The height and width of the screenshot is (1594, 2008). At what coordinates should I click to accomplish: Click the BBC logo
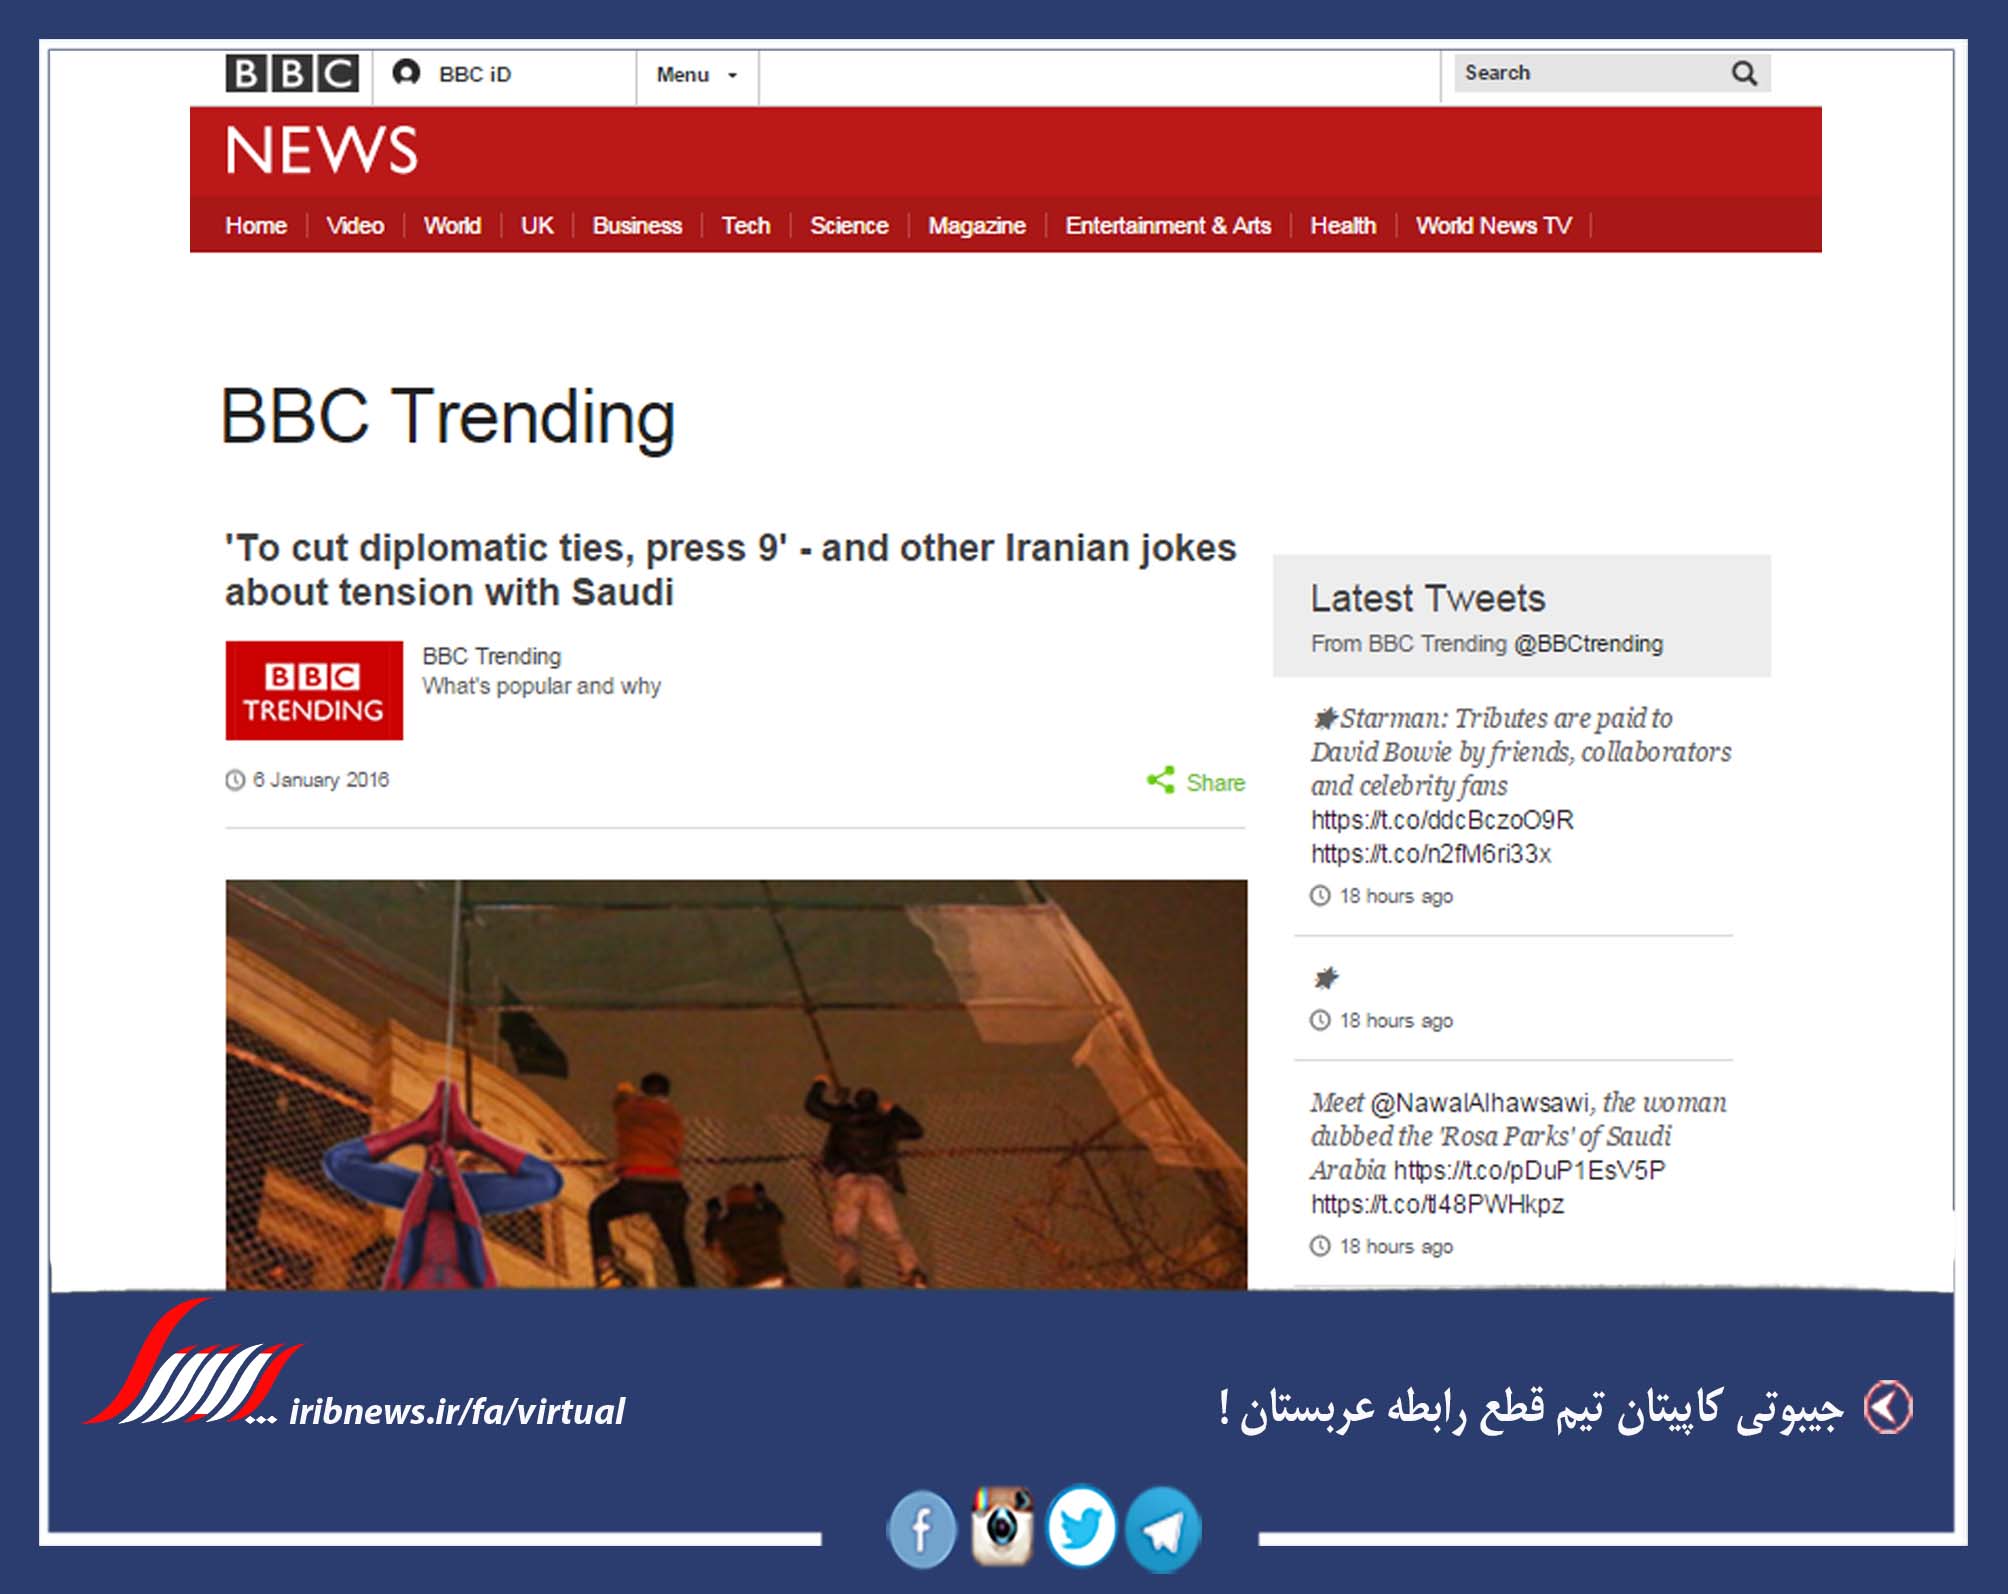click(292, 74)
